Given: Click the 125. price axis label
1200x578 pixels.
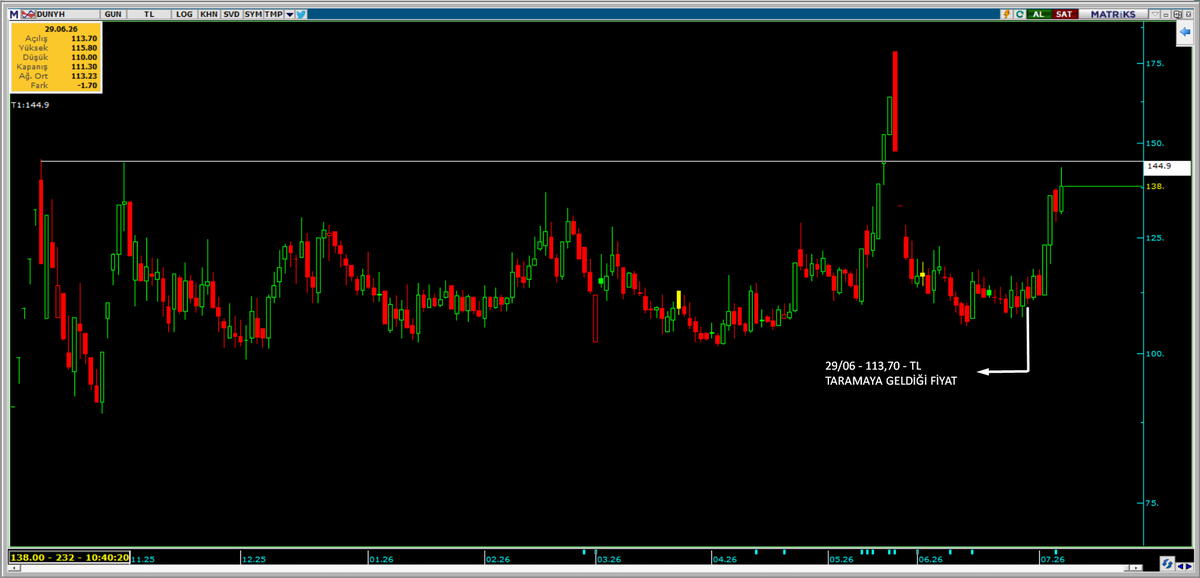Looking at the screenshot, I should (1155, 238).
